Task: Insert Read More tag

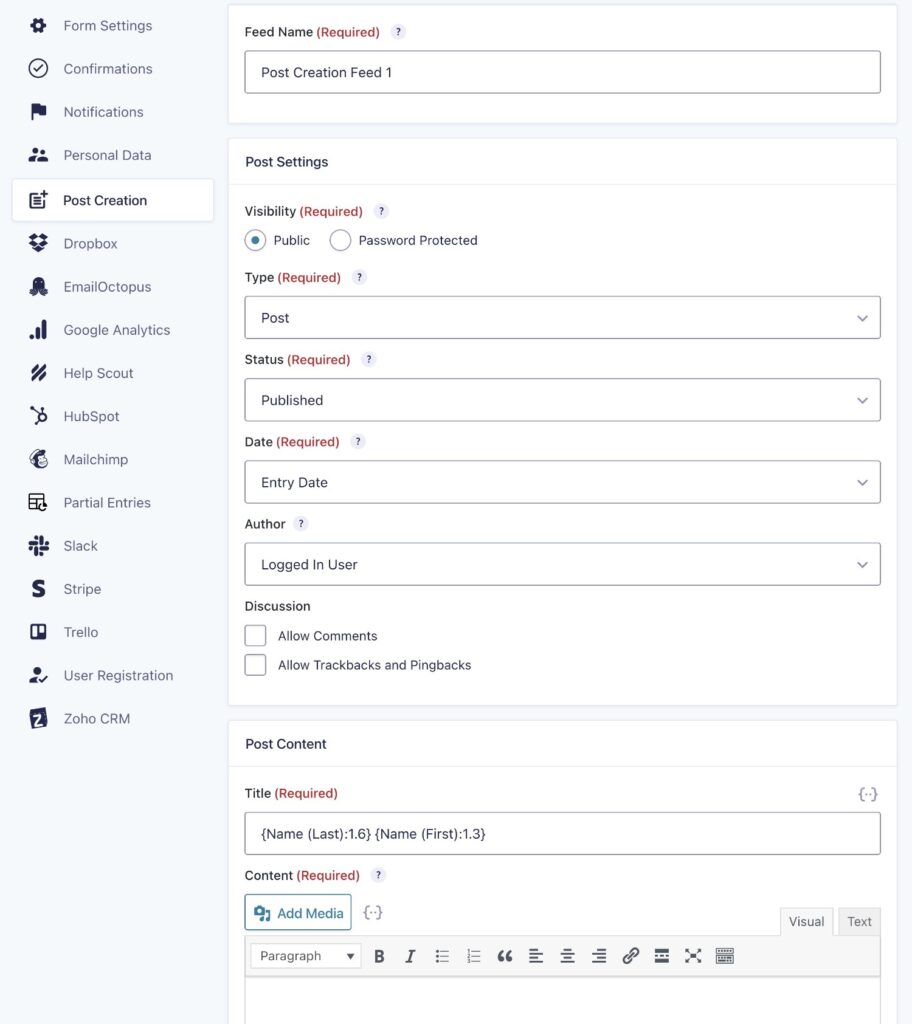Action: (x=662, y=956)
